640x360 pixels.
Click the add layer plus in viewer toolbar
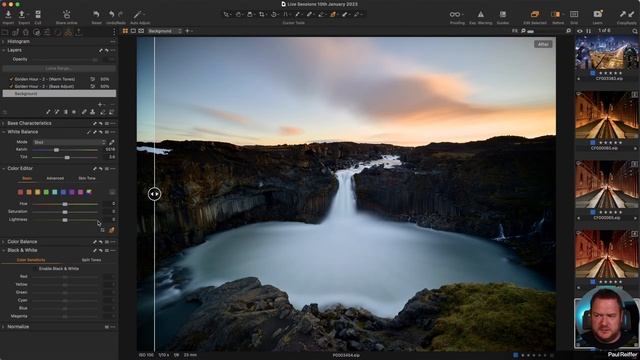tap(188, 31)
